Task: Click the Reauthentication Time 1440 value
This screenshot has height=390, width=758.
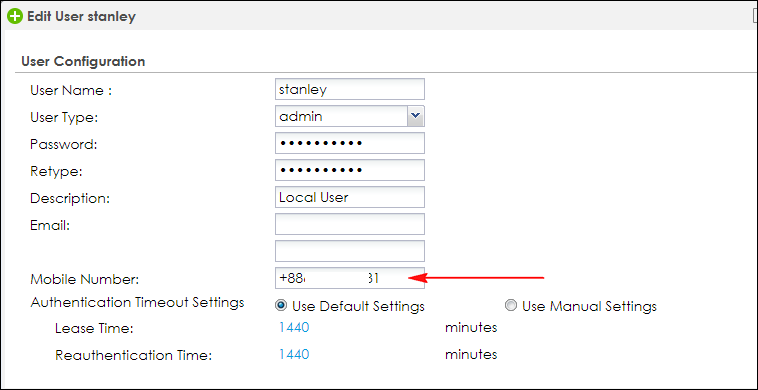Action: point(294,355)
